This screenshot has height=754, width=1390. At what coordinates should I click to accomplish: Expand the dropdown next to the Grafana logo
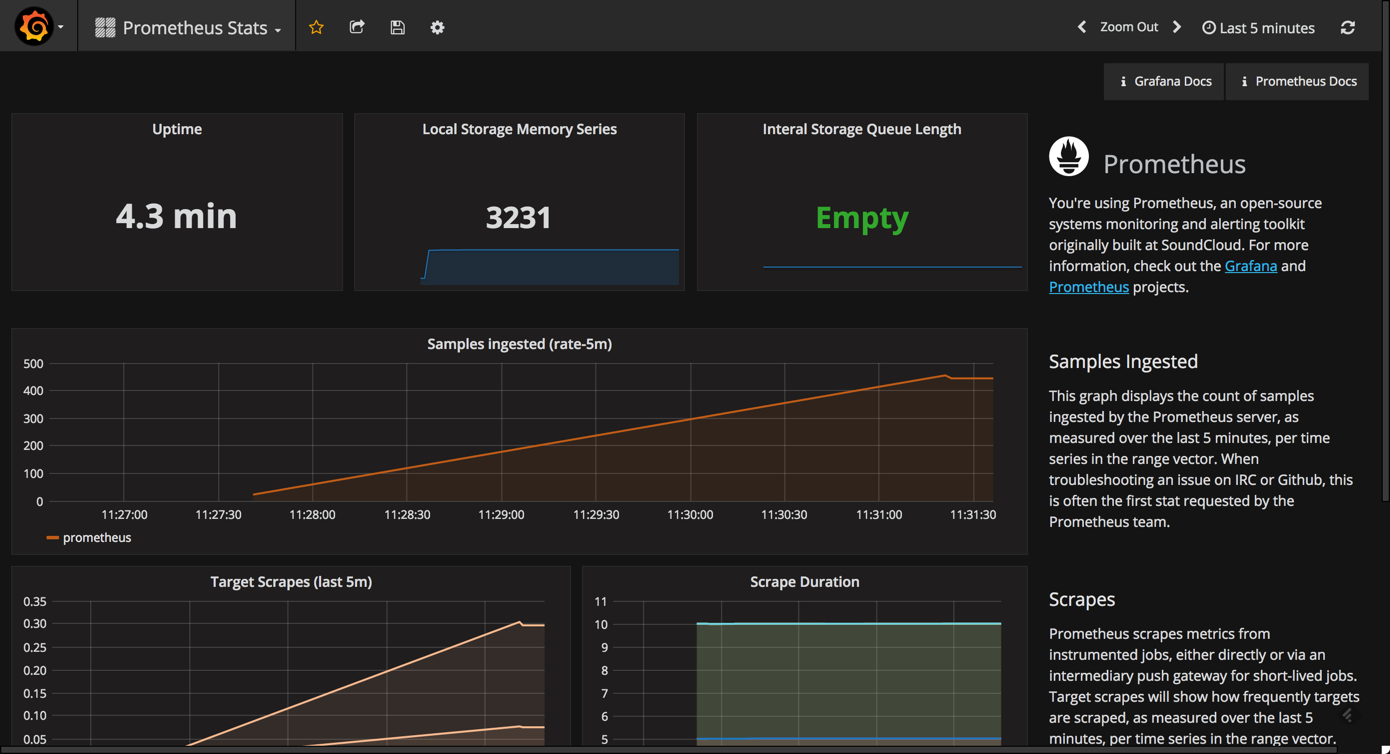click(x=59, y=27)
